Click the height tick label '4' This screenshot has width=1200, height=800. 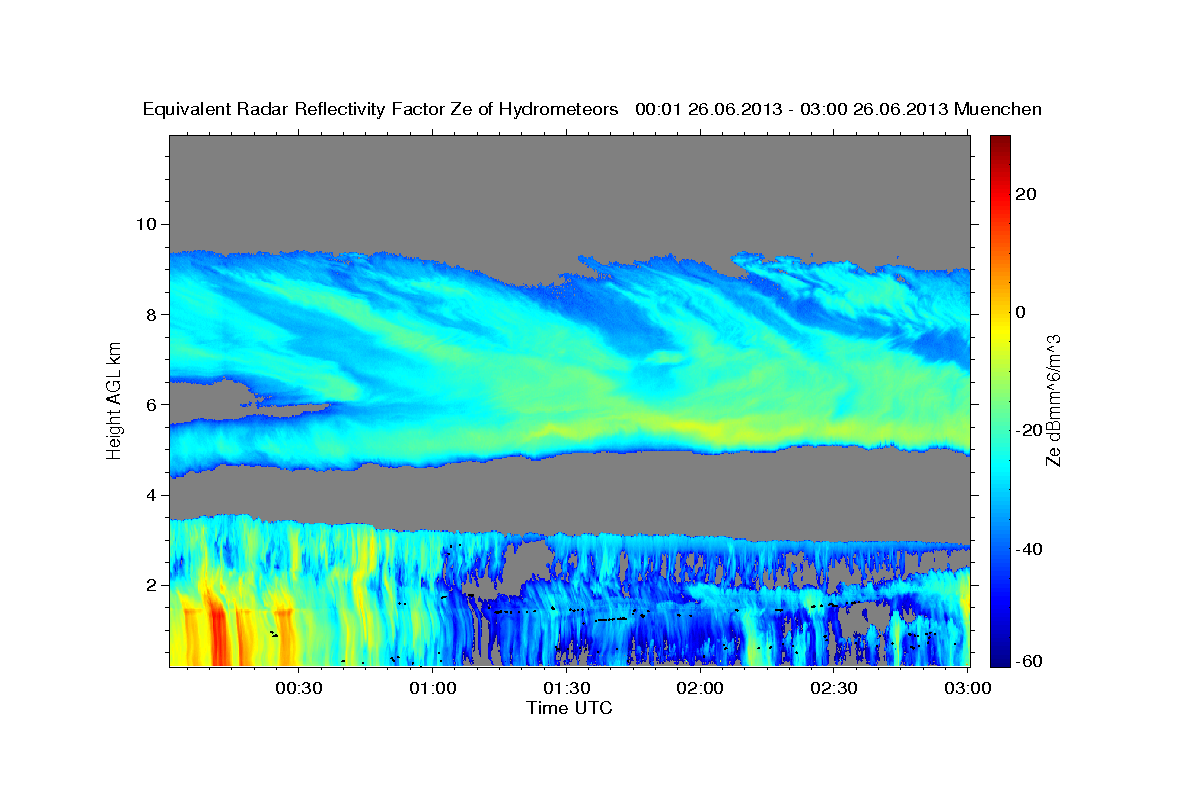tap(153, 495)
